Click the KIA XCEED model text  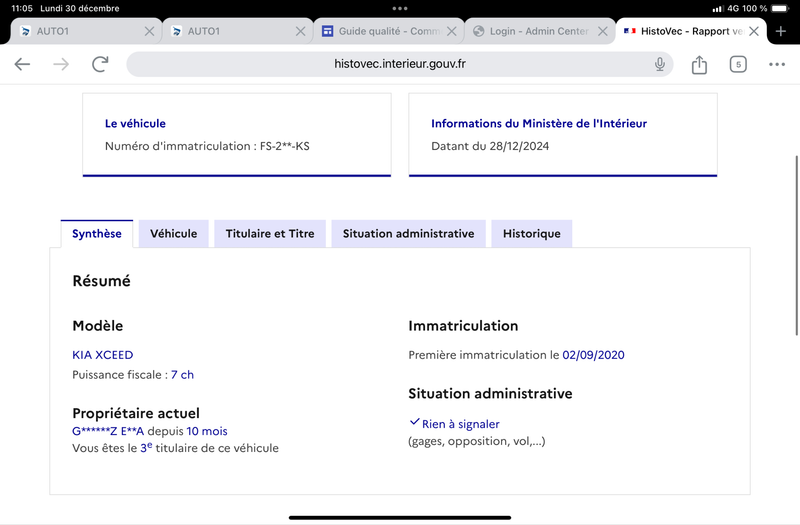click(x=103, y=355)
